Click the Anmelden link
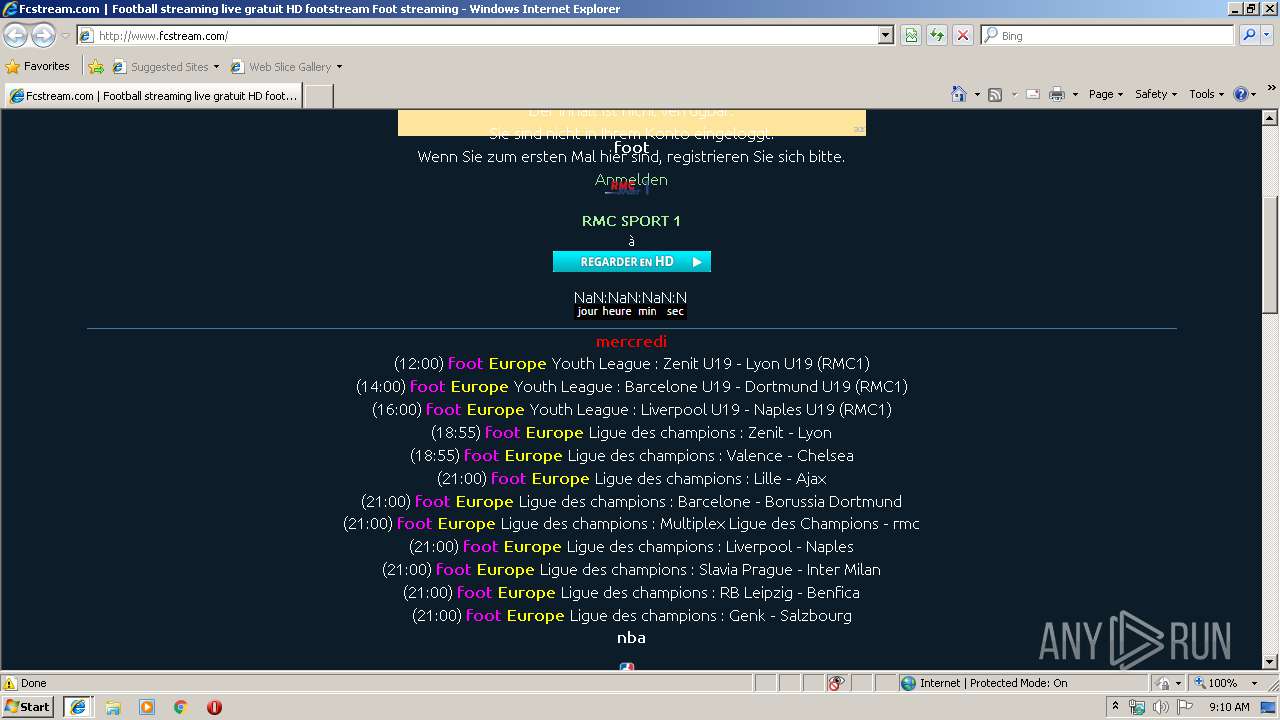Viewport: 1280px width, 720px height. pos(631,180)
